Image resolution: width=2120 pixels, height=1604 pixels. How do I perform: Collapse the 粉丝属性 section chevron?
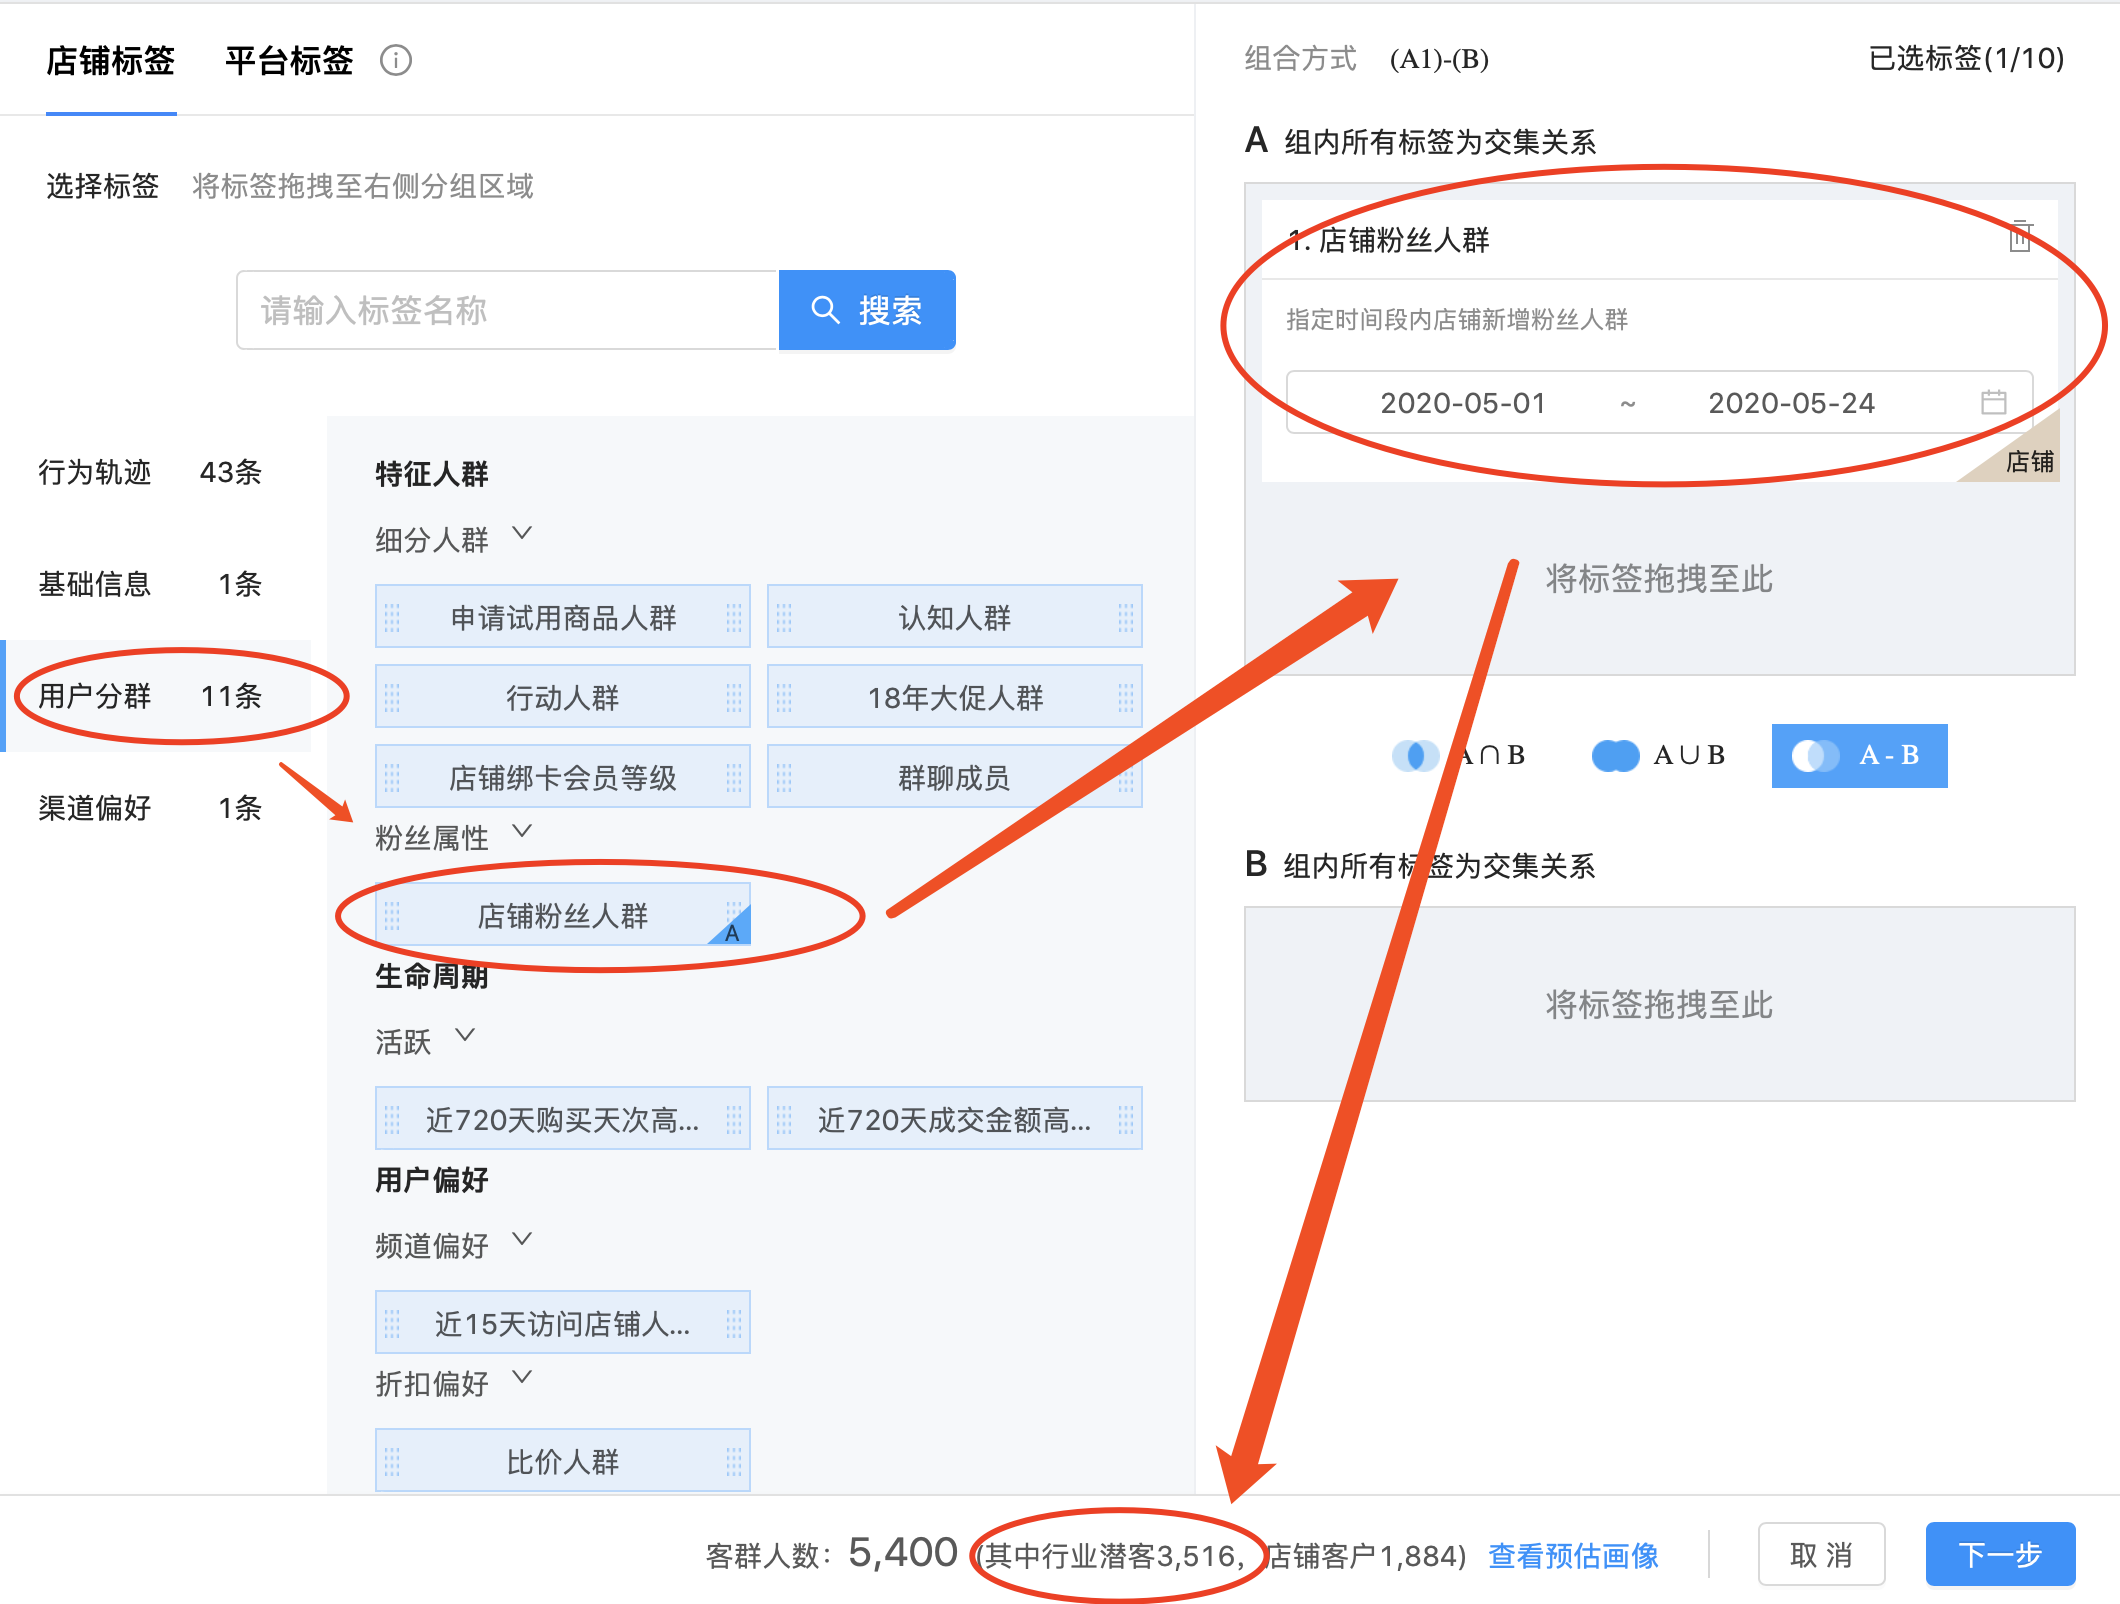click(x=522, y=831)
